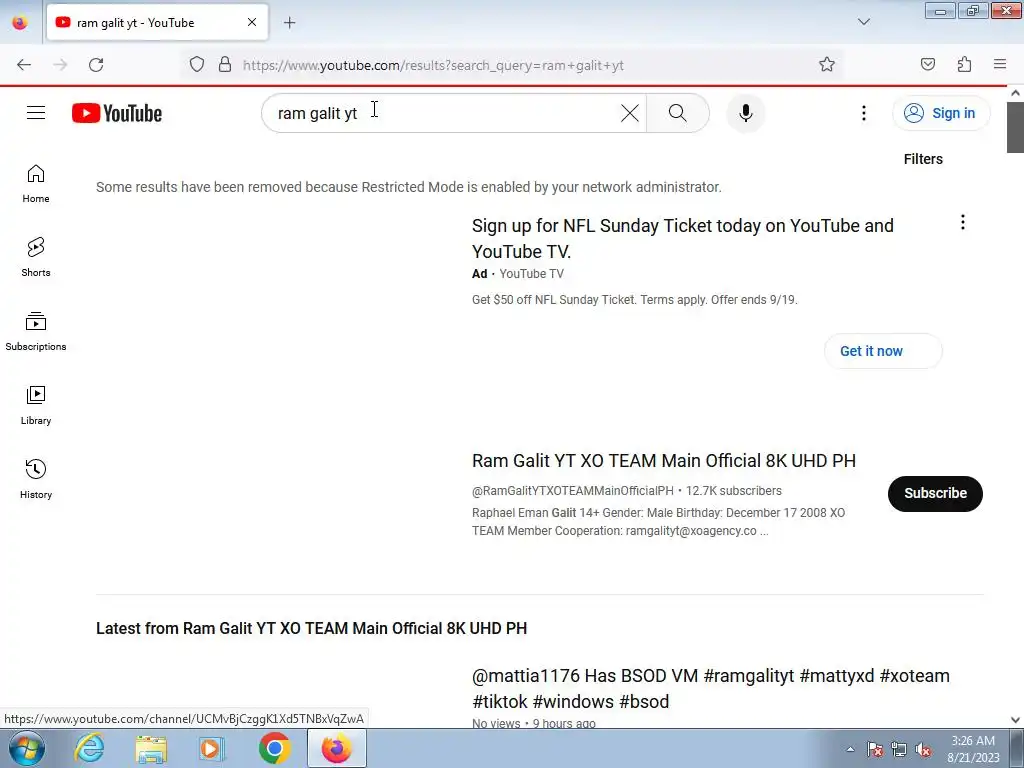The height and width of the screenshot is (768, 1024).
Task: Click Get it now ad button
Action: click(882, 351)
